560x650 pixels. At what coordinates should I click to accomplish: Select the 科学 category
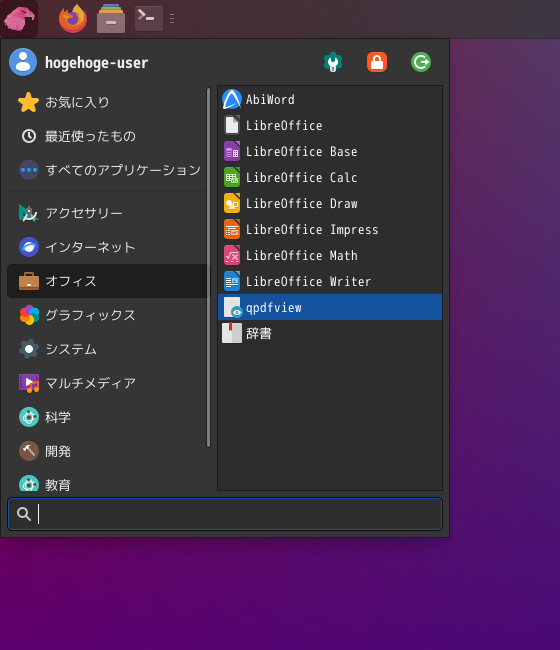pos(107,417)
